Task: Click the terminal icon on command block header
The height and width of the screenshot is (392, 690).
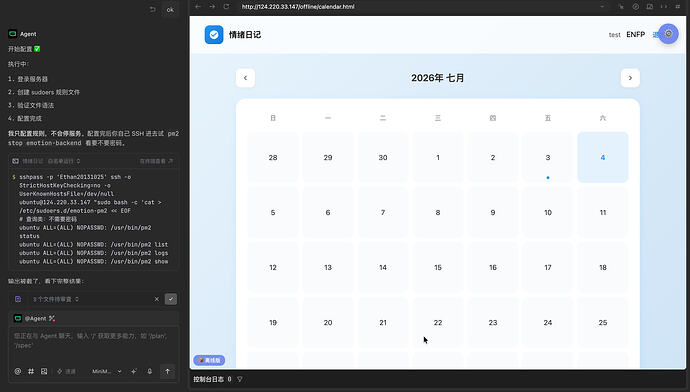Action: pyautogui.click(x=15, y=161)
